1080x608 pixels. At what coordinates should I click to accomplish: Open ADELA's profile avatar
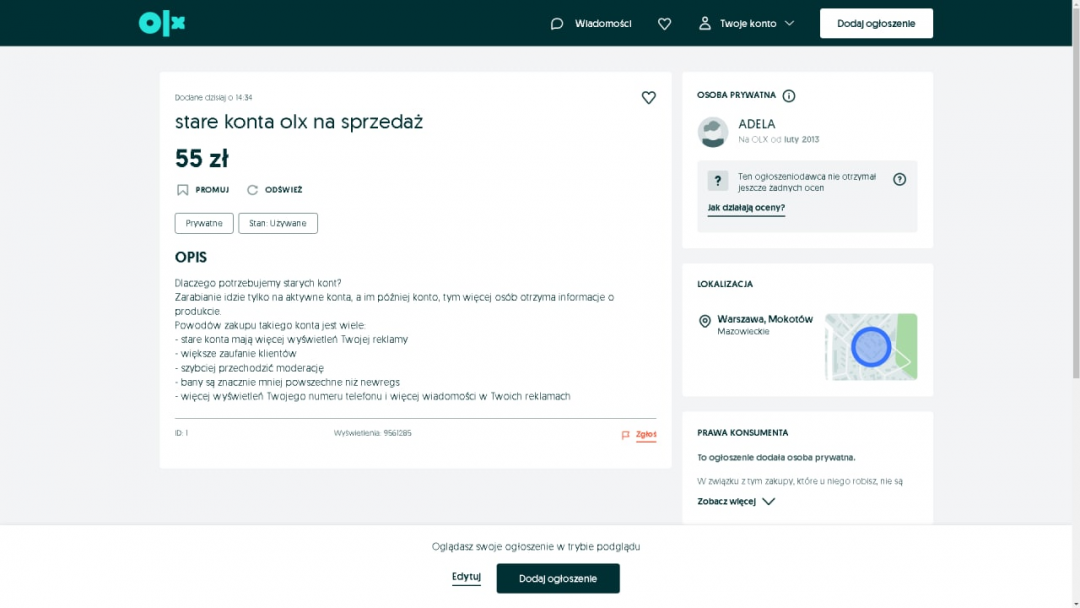click(x=713, y=132)
